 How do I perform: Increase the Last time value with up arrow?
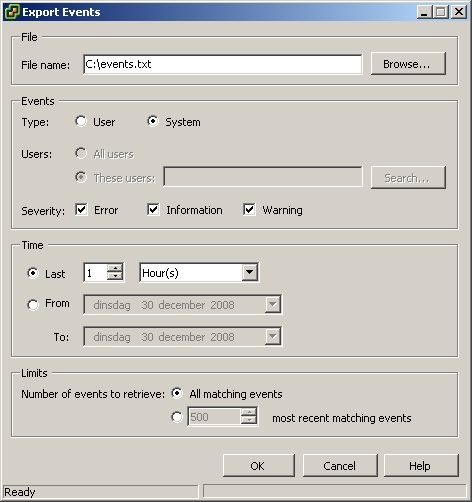(115, 268)
